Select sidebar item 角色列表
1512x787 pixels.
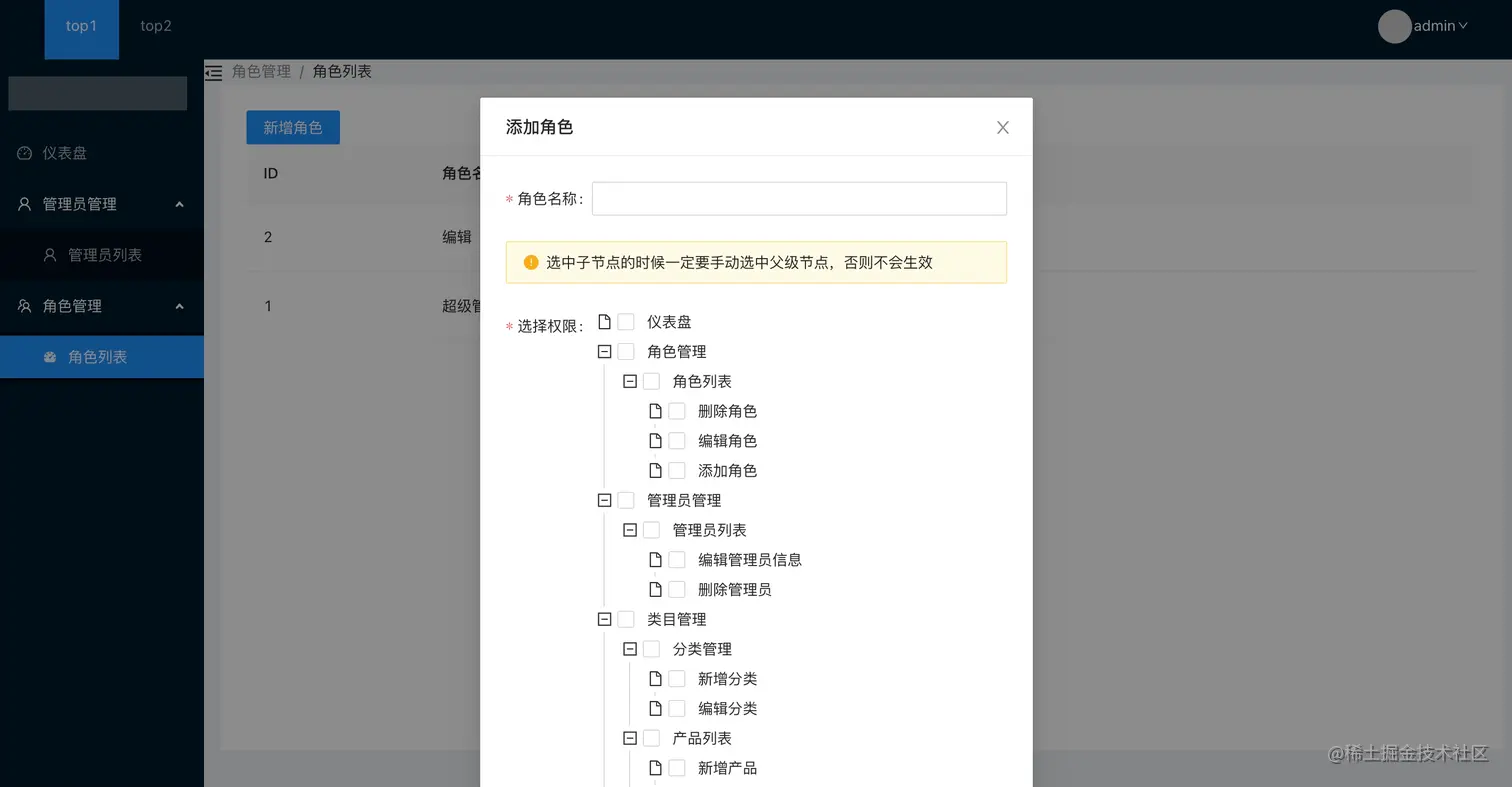(102, 357)
